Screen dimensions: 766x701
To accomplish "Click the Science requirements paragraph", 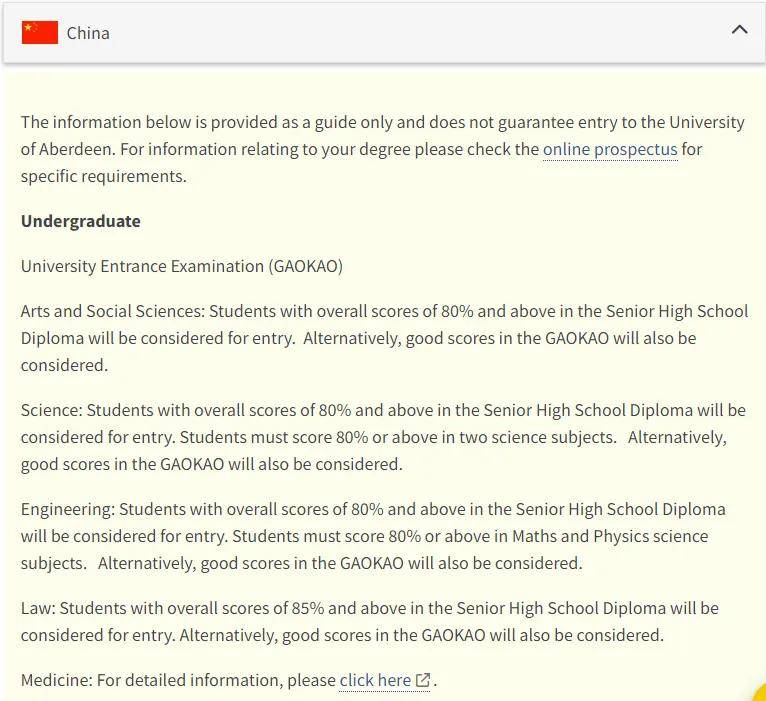I will (x=383, y=437).
